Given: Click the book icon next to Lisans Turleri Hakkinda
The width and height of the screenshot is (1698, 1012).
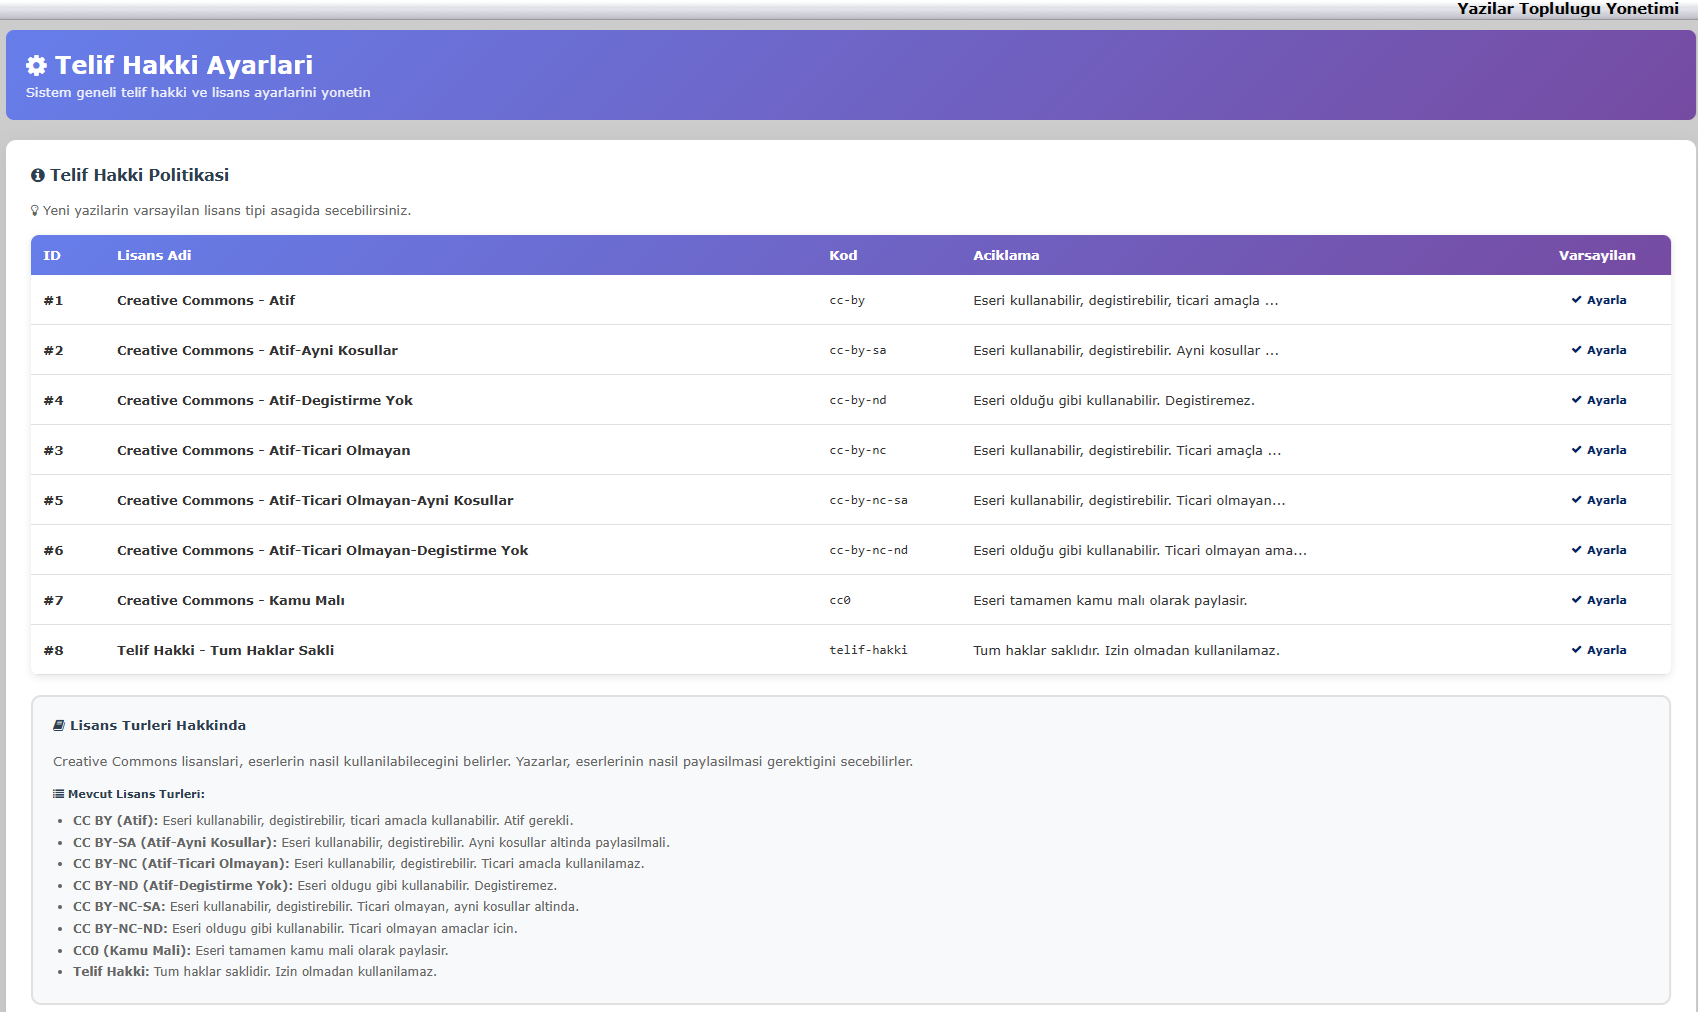Looking at the screenshot, I should 58,724.
